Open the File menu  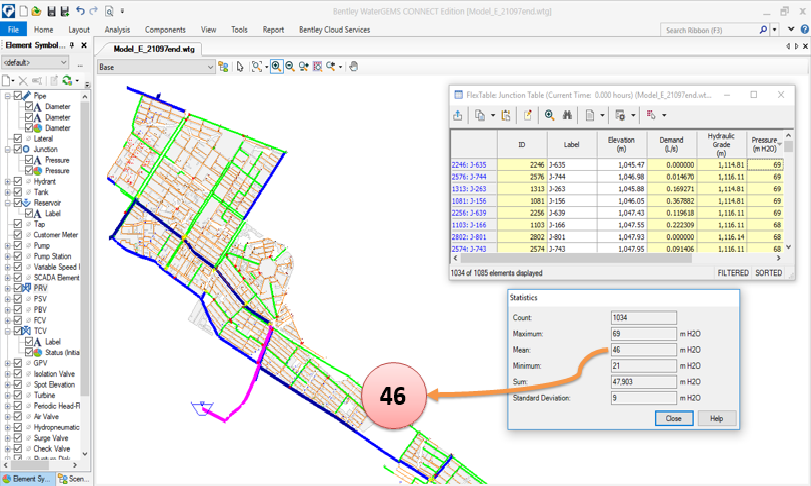(13, 29)
